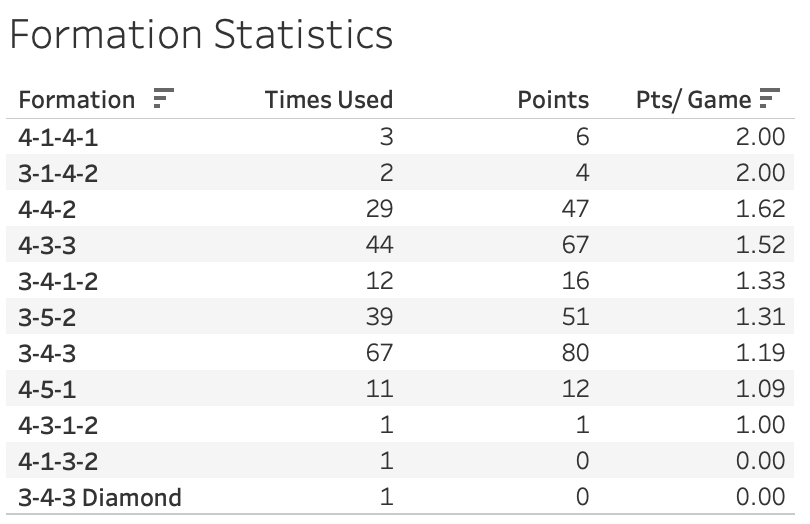The width and height of the screenshot is (810, 524).
Task: Click the sort icon beside Pts/ Game
Action: pos(769,99)
